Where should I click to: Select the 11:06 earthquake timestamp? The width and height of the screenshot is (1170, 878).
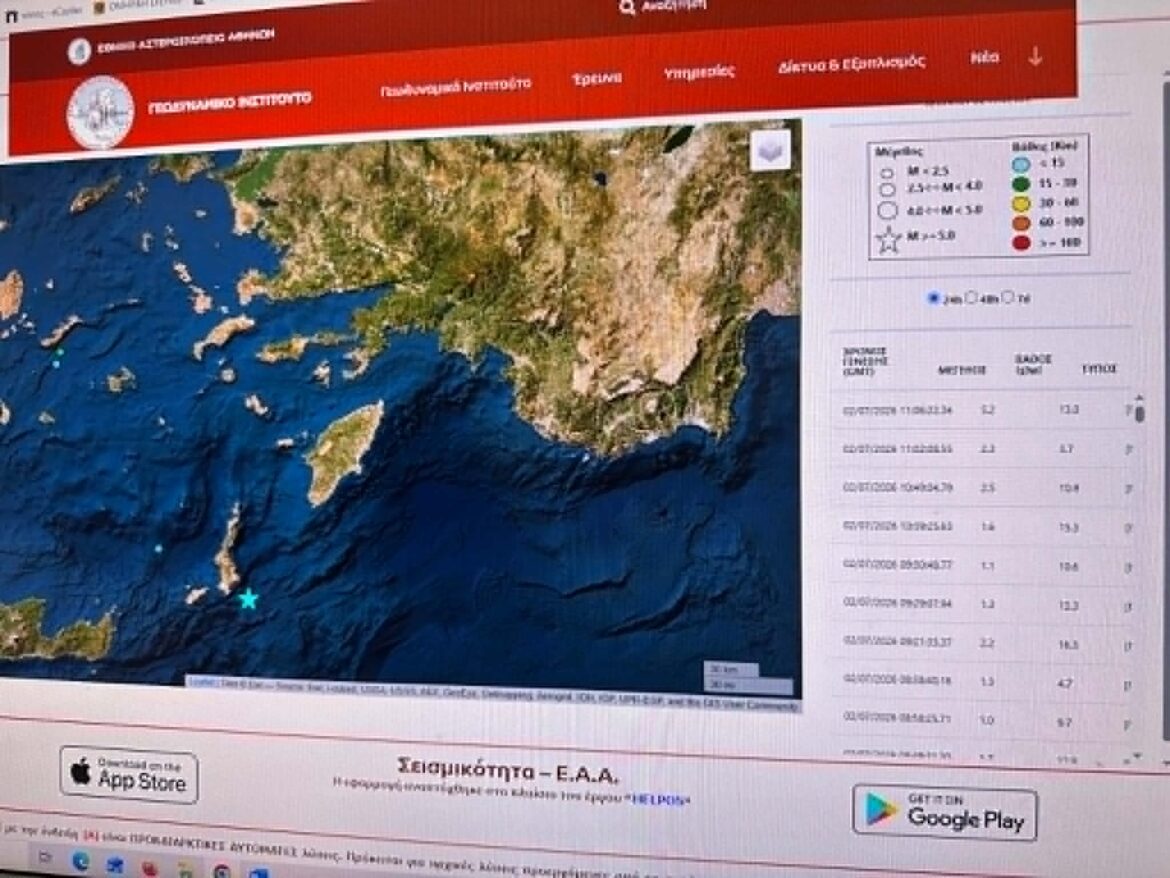point(898,410)
